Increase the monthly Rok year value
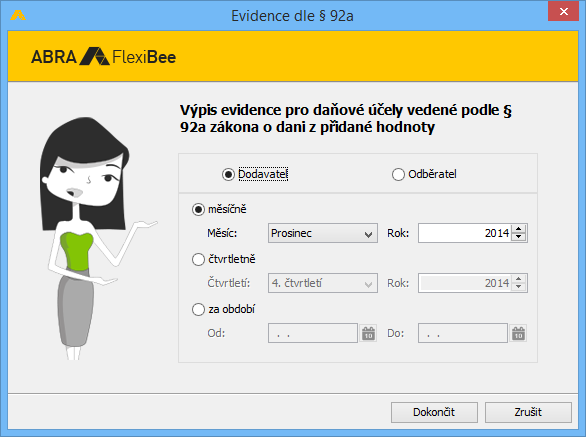 point(519,229)
